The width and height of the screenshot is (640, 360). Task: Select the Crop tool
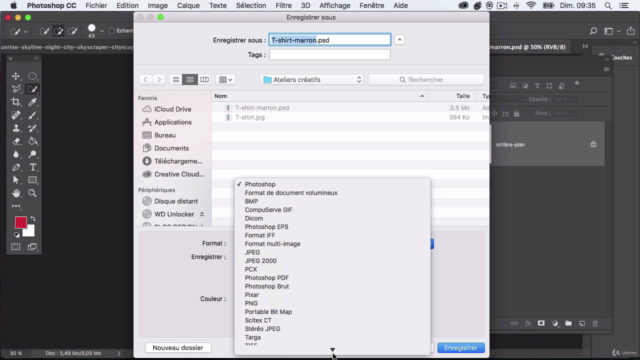click(x=16, y=102)
